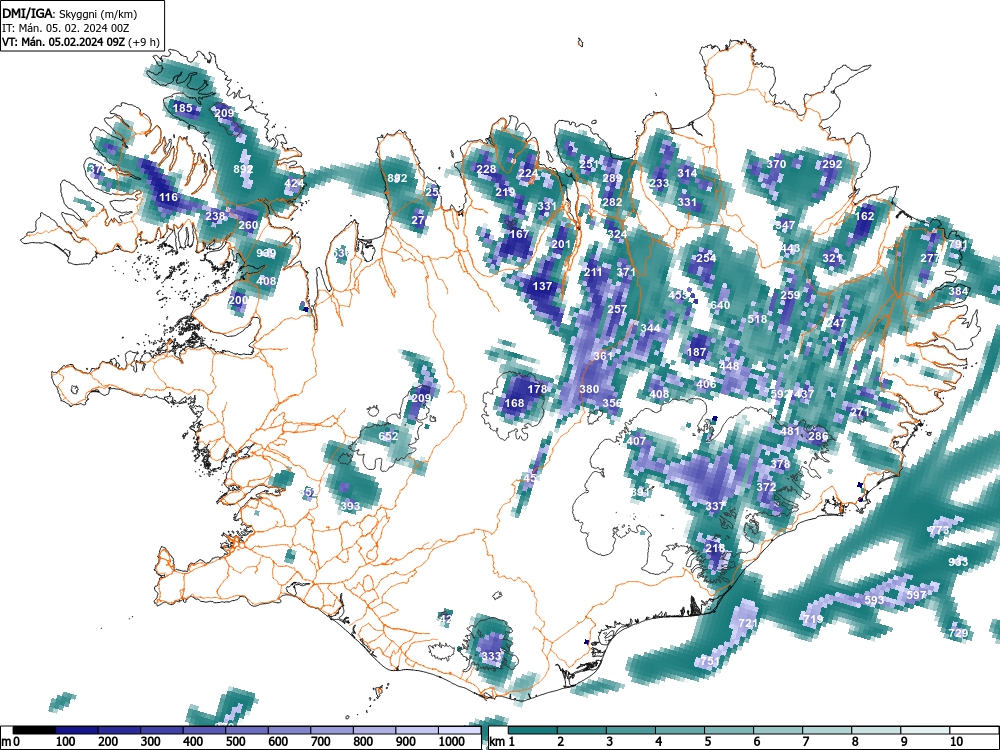
Task: Click the map value '218'
Action: [x=716, y=548]
